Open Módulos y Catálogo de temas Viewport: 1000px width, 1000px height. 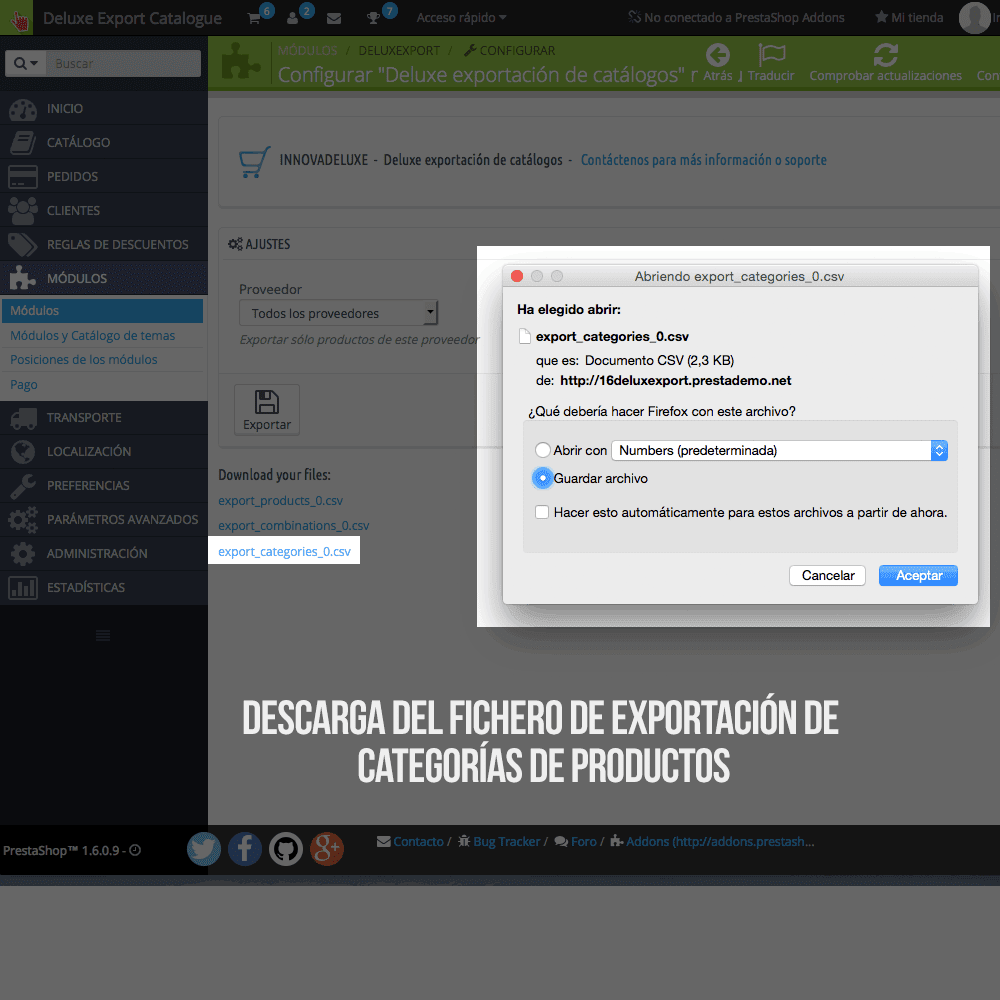(92, 335)
